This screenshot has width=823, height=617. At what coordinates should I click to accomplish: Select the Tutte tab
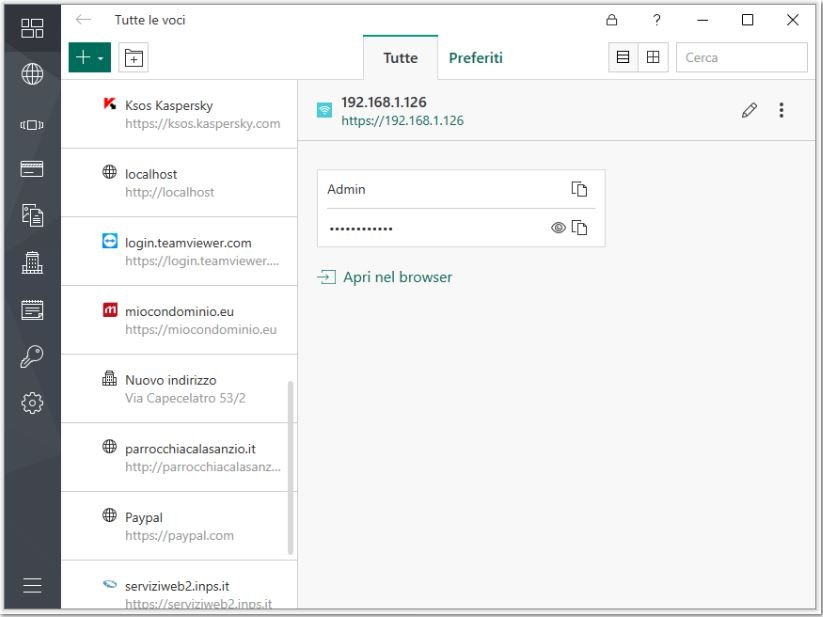pos(400,58)
